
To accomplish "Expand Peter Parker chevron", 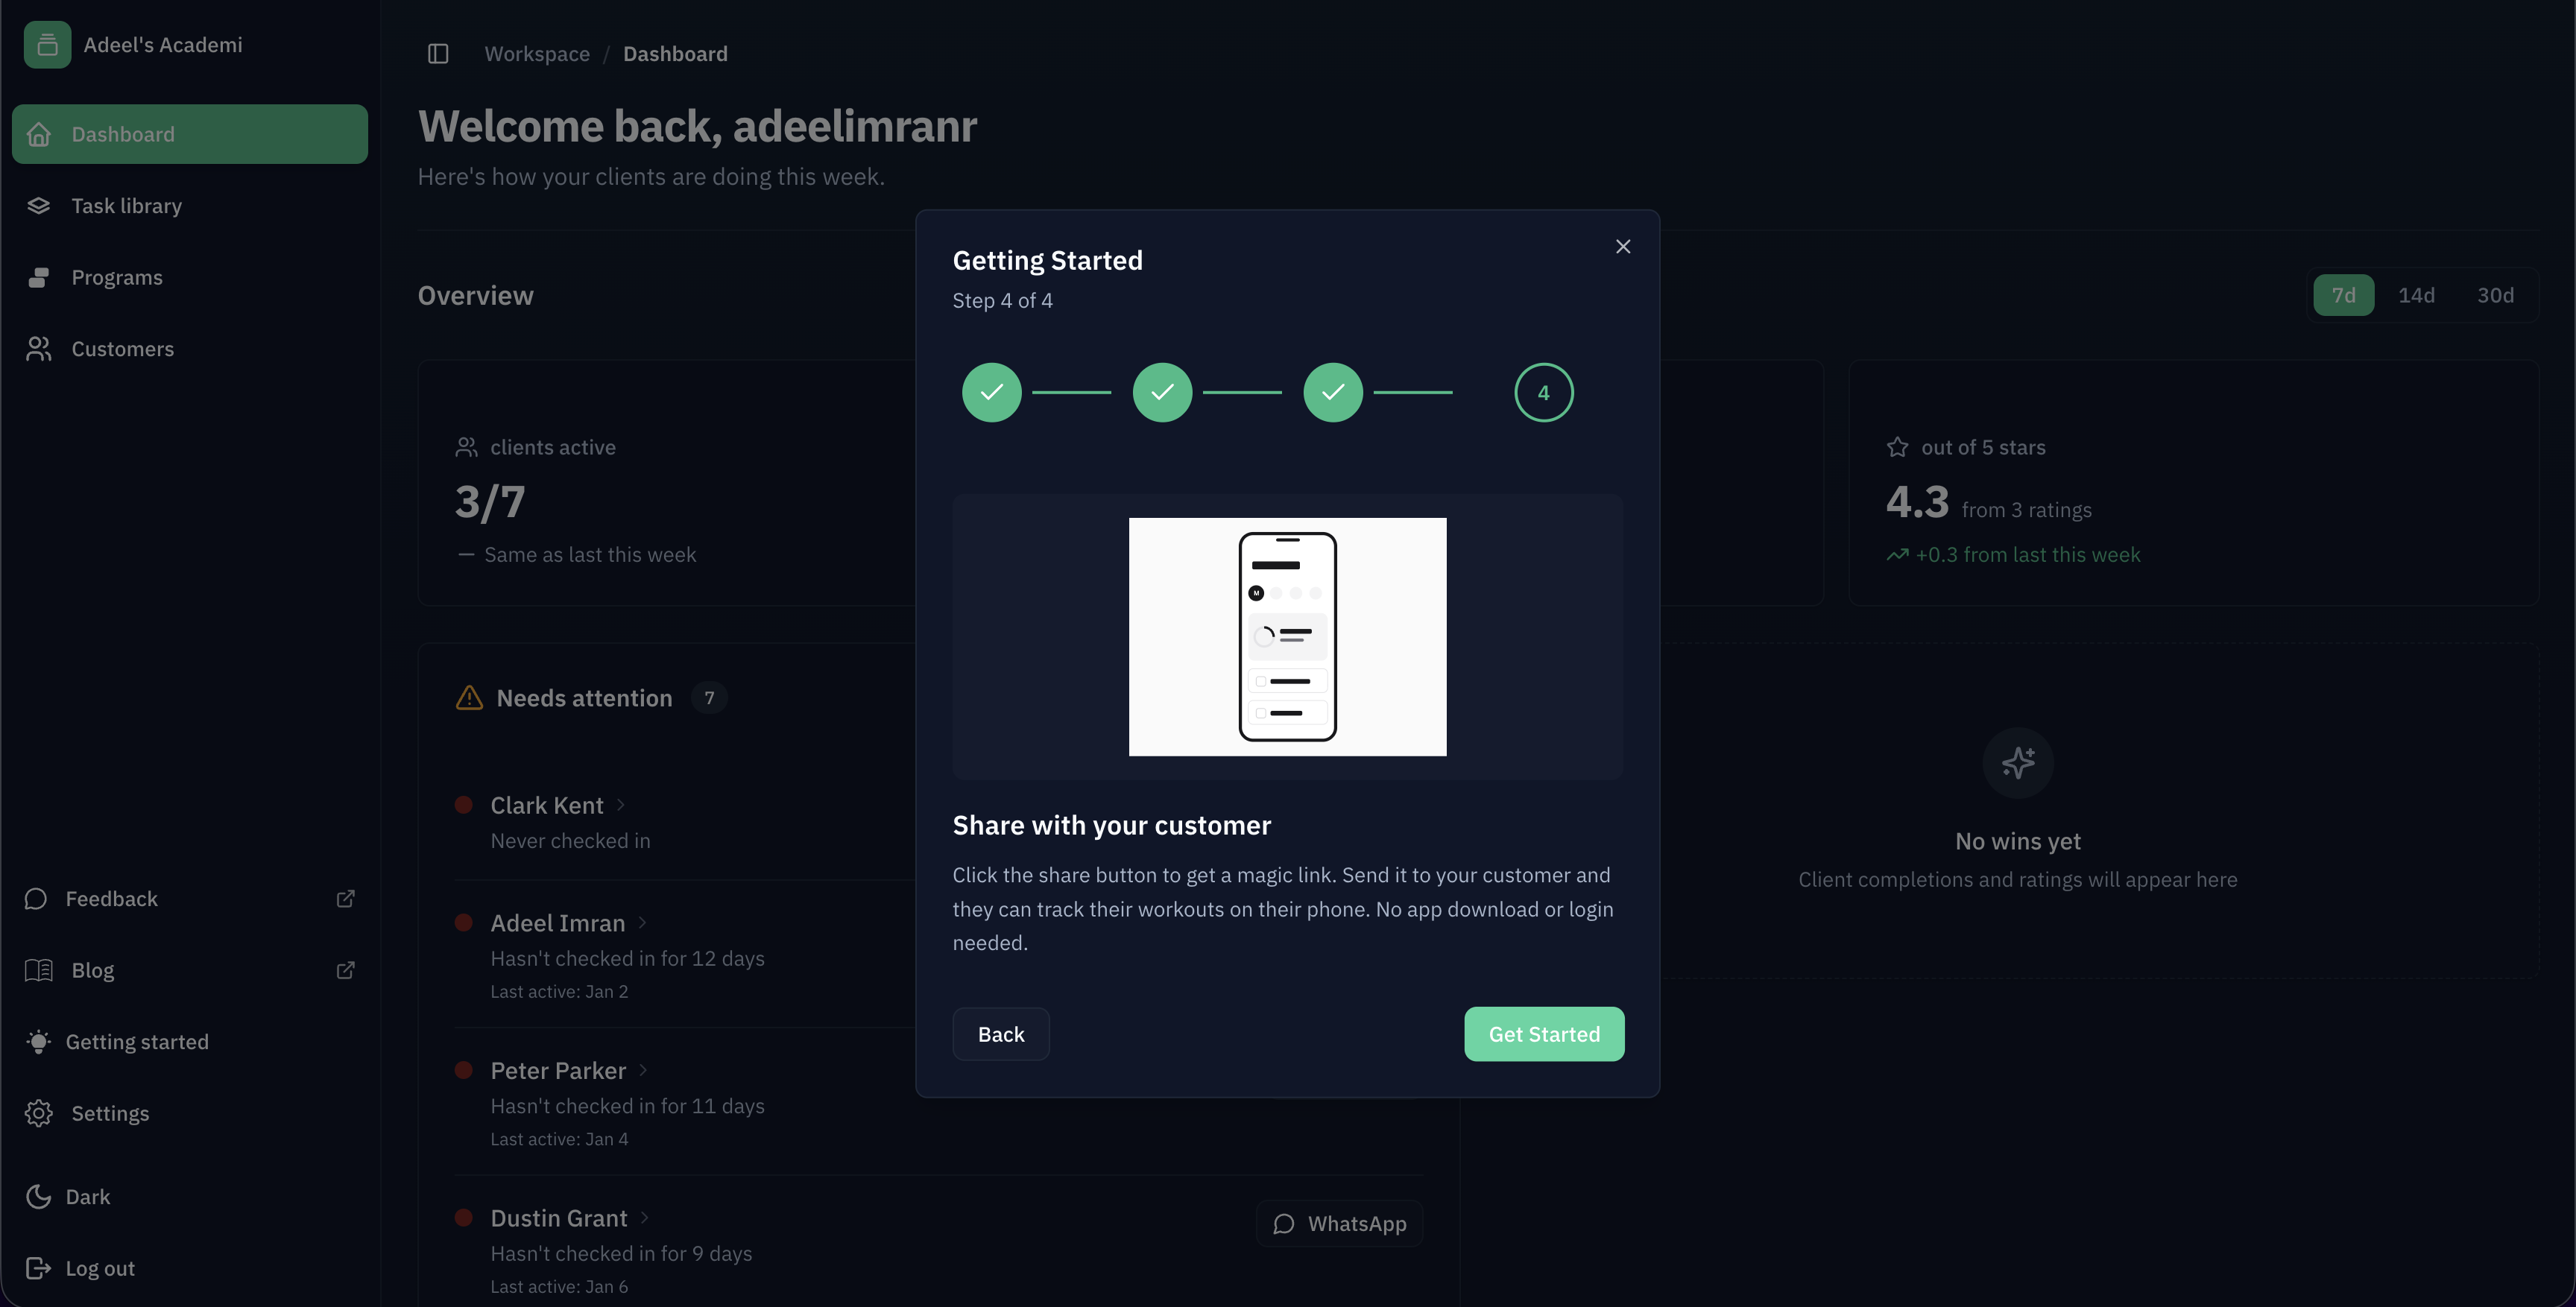I will pos(643,1070).
